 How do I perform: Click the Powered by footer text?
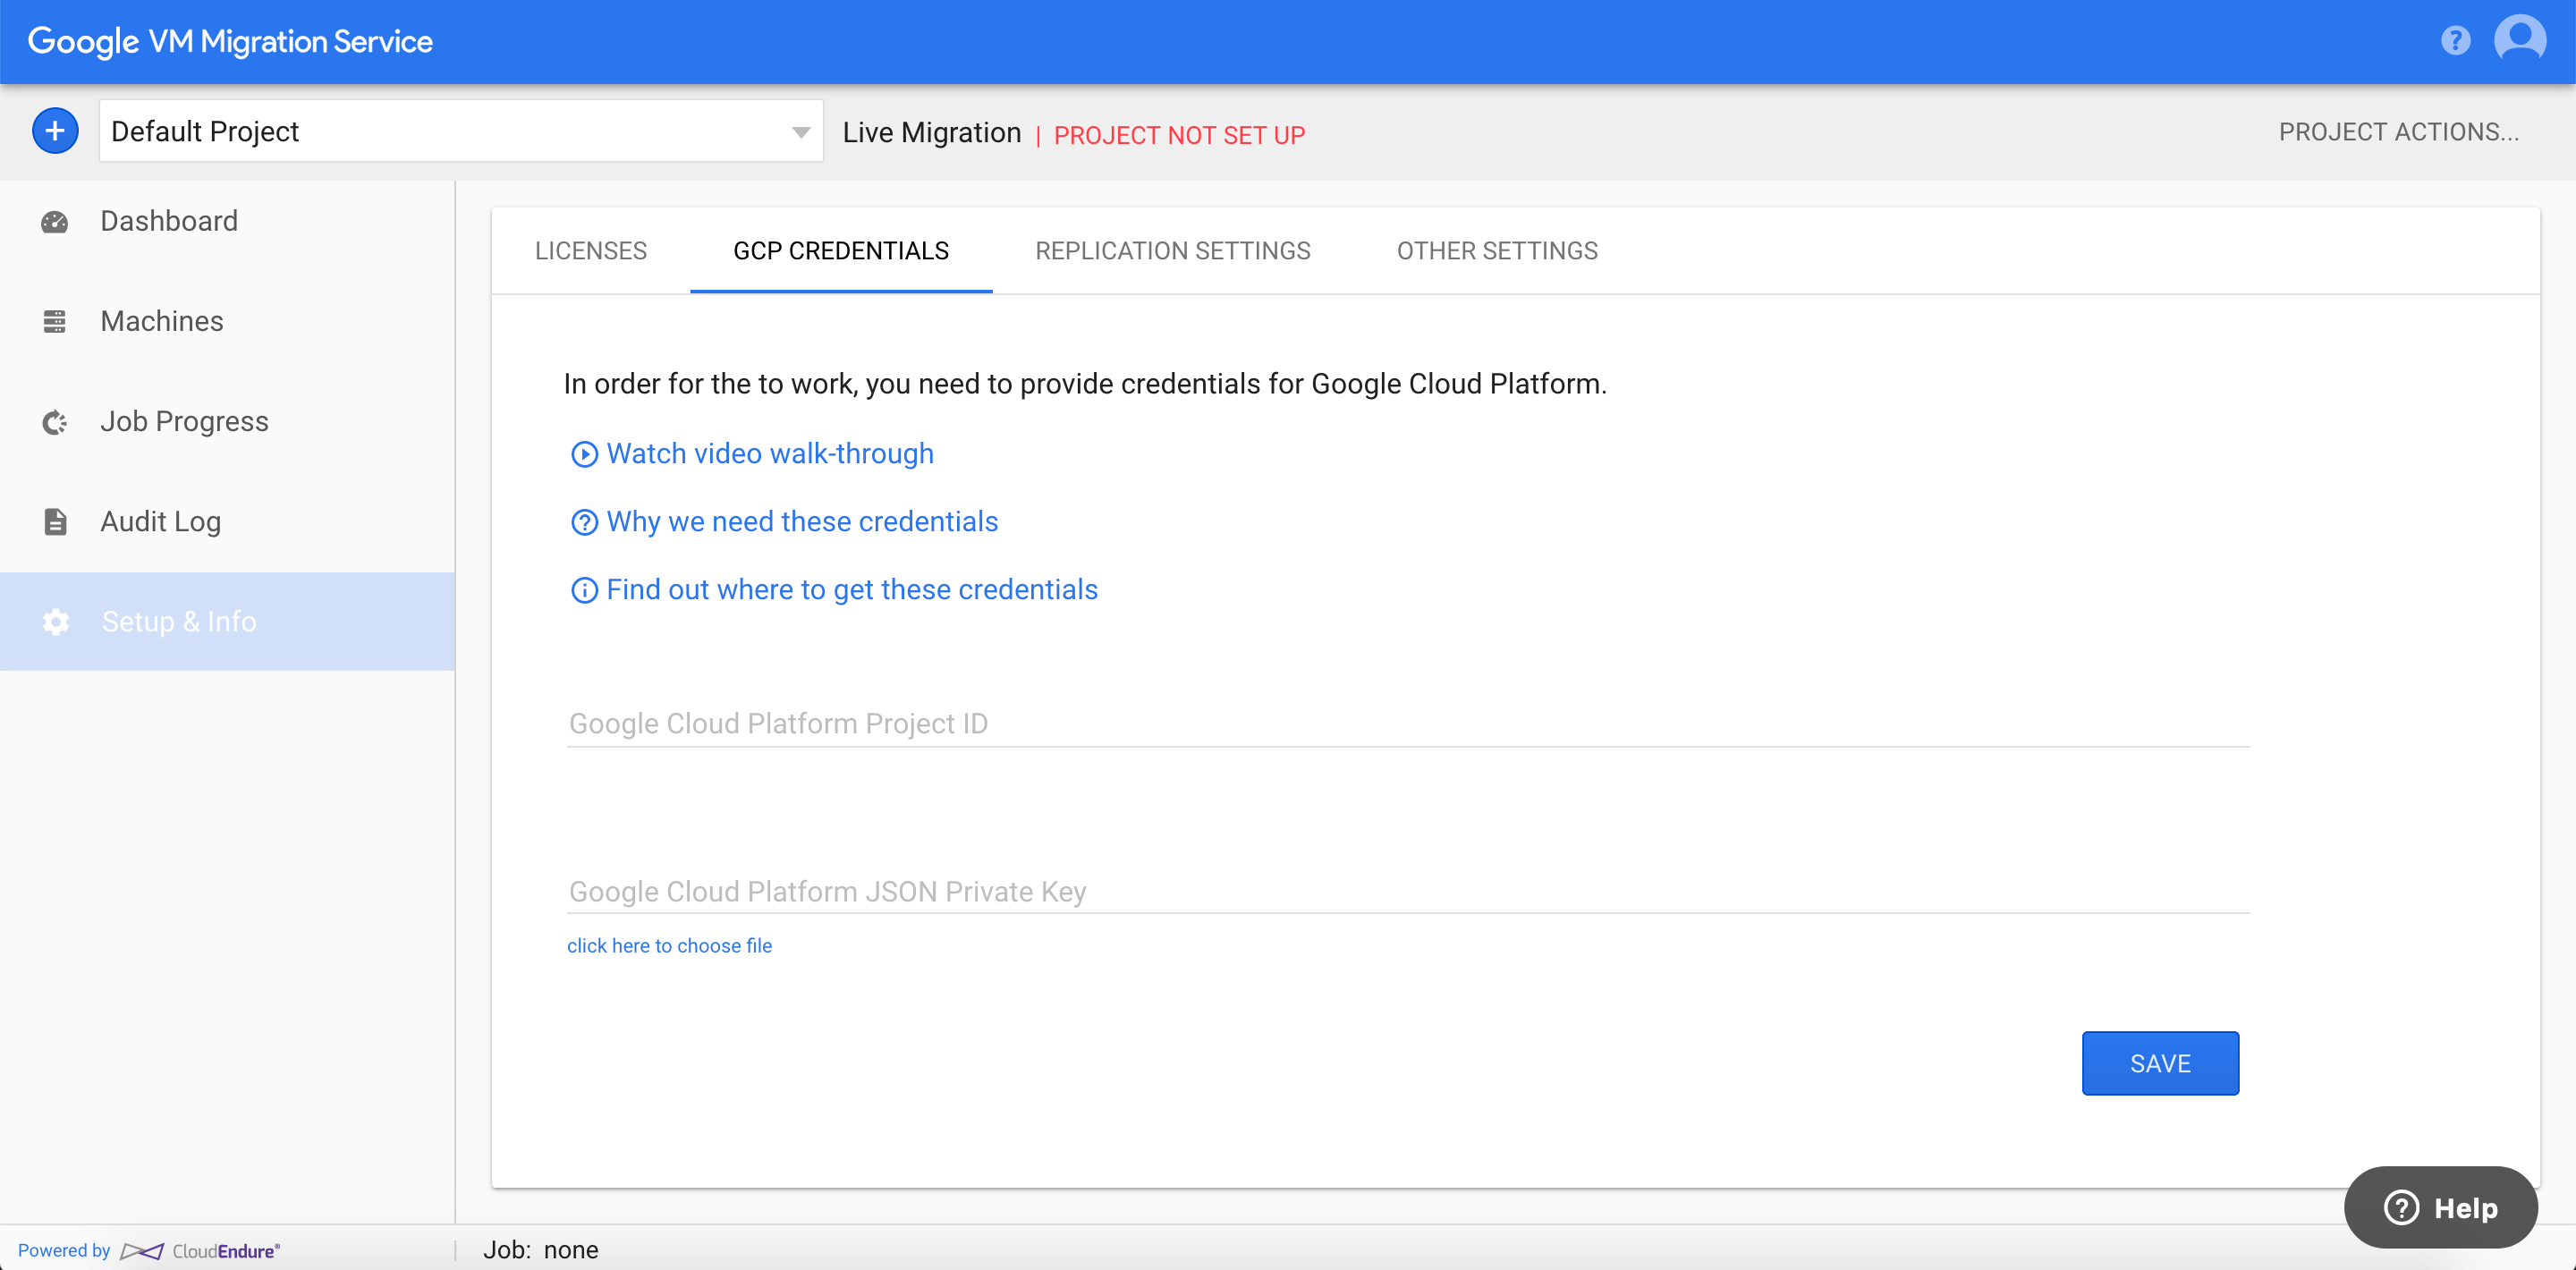[x=64, y=1251]
